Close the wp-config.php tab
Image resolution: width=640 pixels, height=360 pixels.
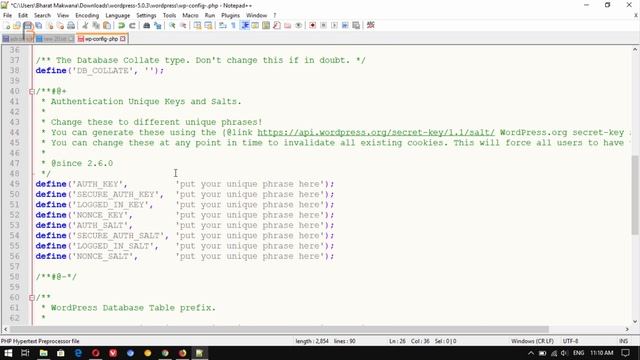point(123,39)
